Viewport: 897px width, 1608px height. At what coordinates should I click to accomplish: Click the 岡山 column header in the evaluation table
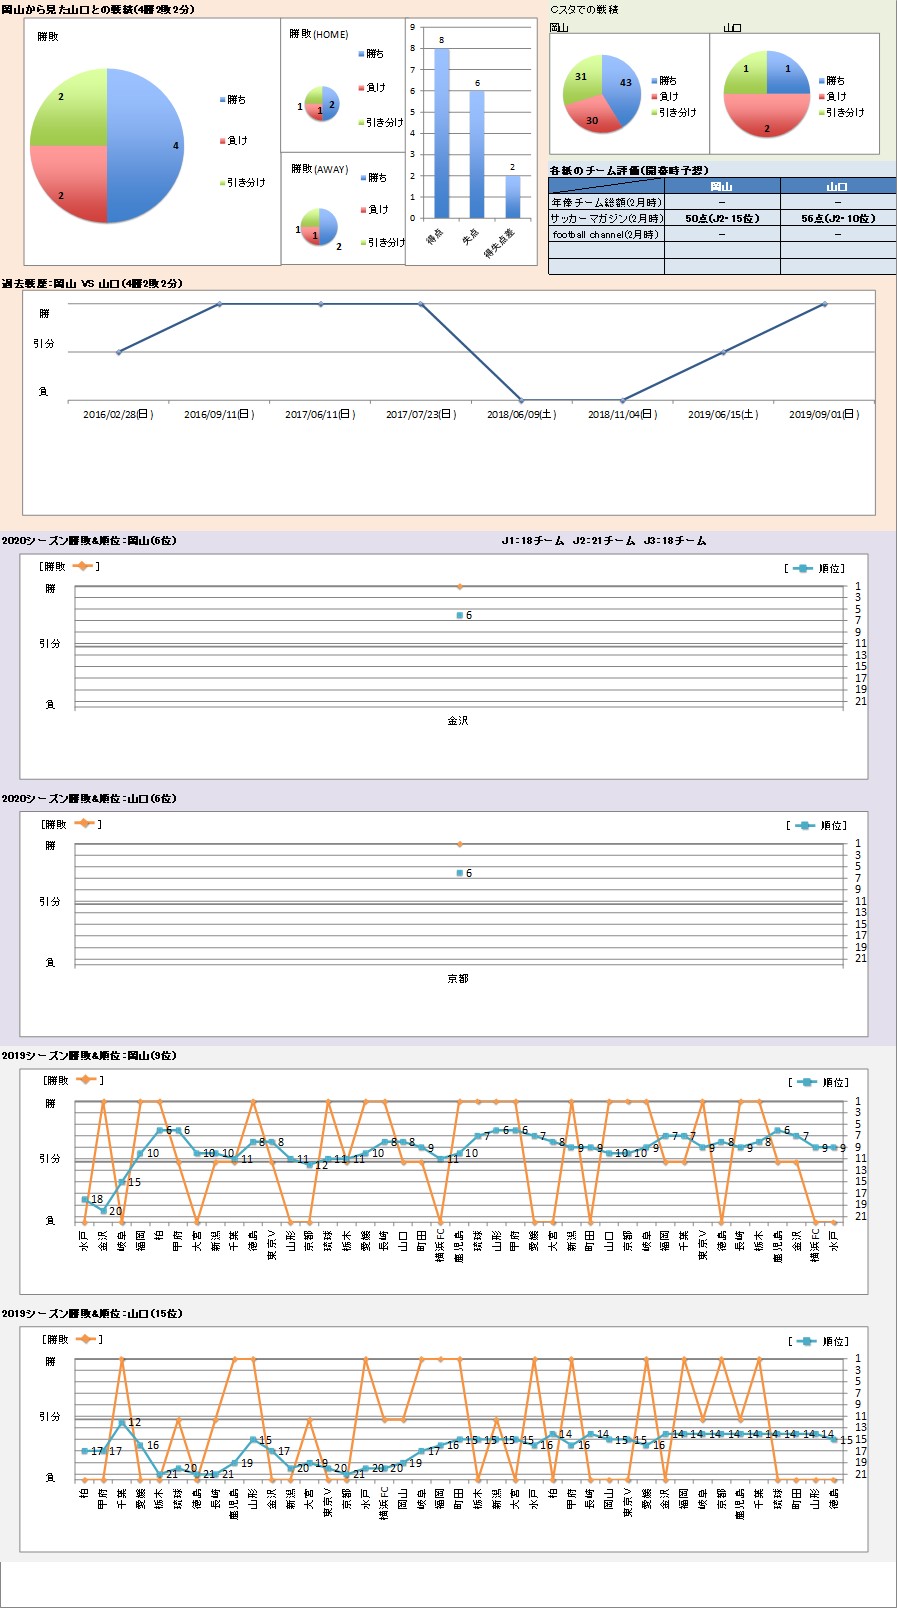[x=722, y=186]
